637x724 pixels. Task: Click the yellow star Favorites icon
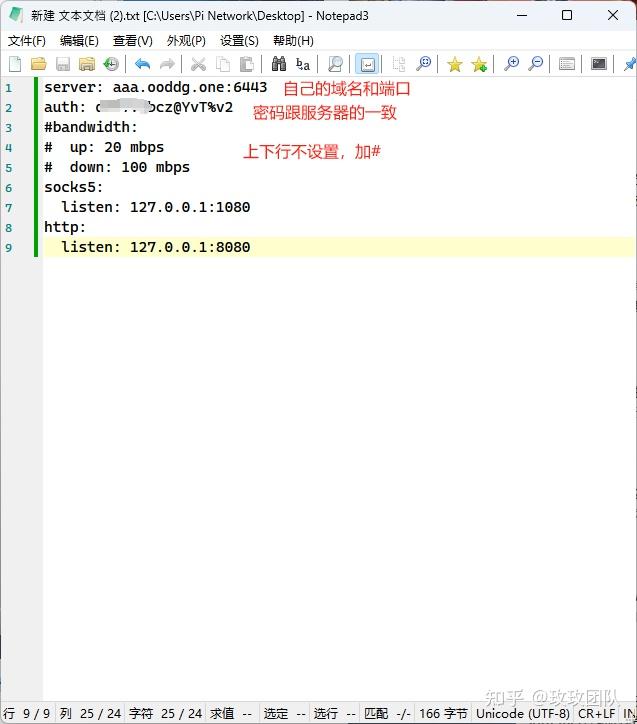[455, 64]
